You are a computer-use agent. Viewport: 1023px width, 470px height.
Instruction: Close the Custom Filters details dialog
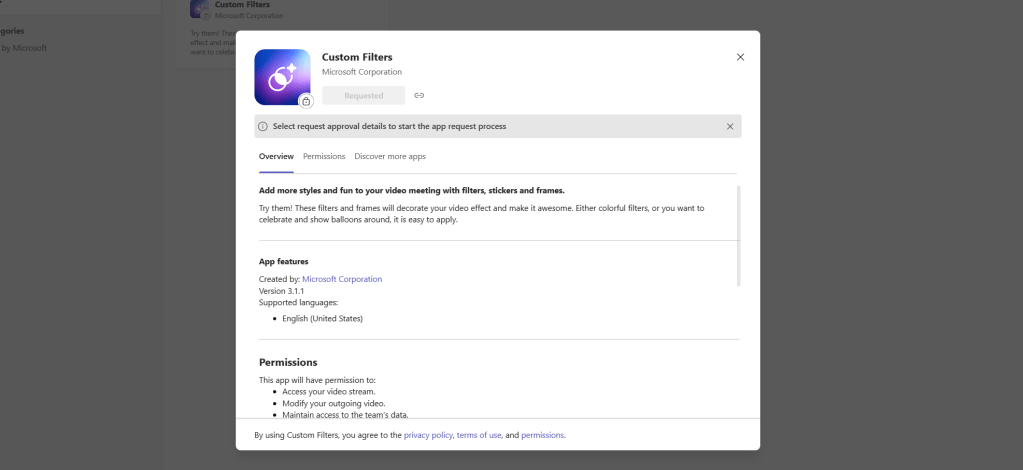[740, 57]
